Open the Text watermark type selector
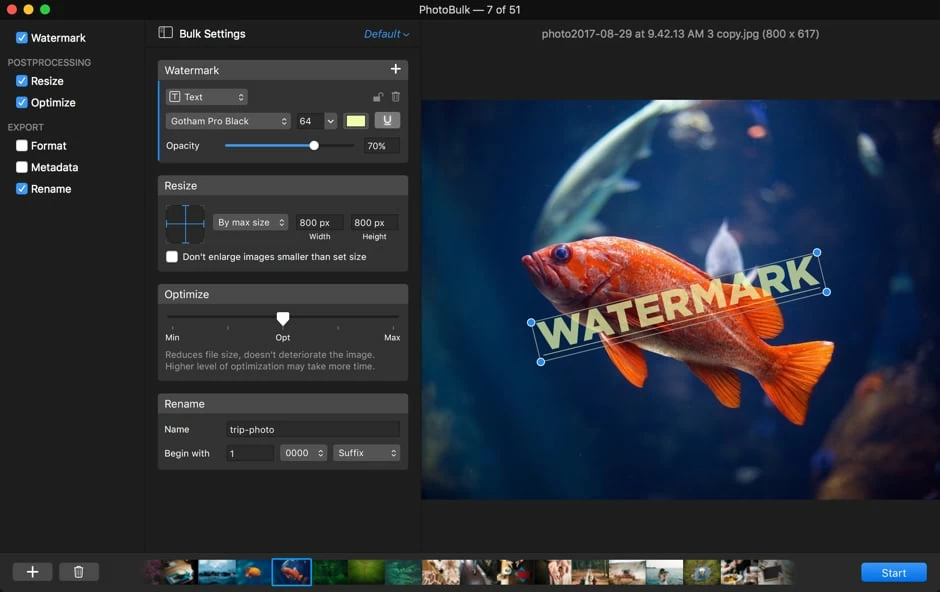The height and width of the screenshot is (592, 940). click(x=206, y=97)
